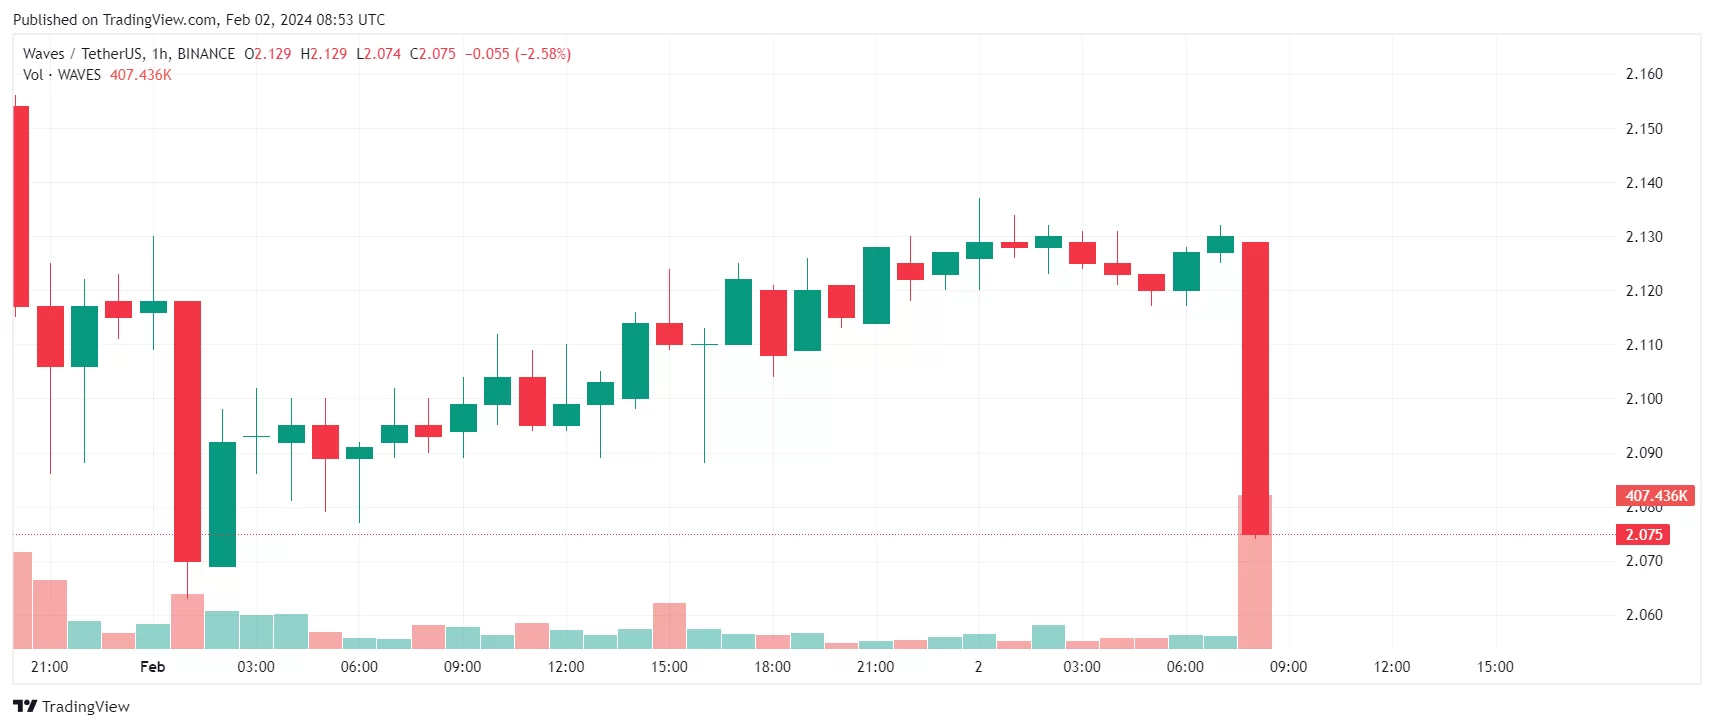The width and height of the screenshot is (1714, 728).
Task: Open the TradingView text link at bottom
Action: tap(86, 706)
